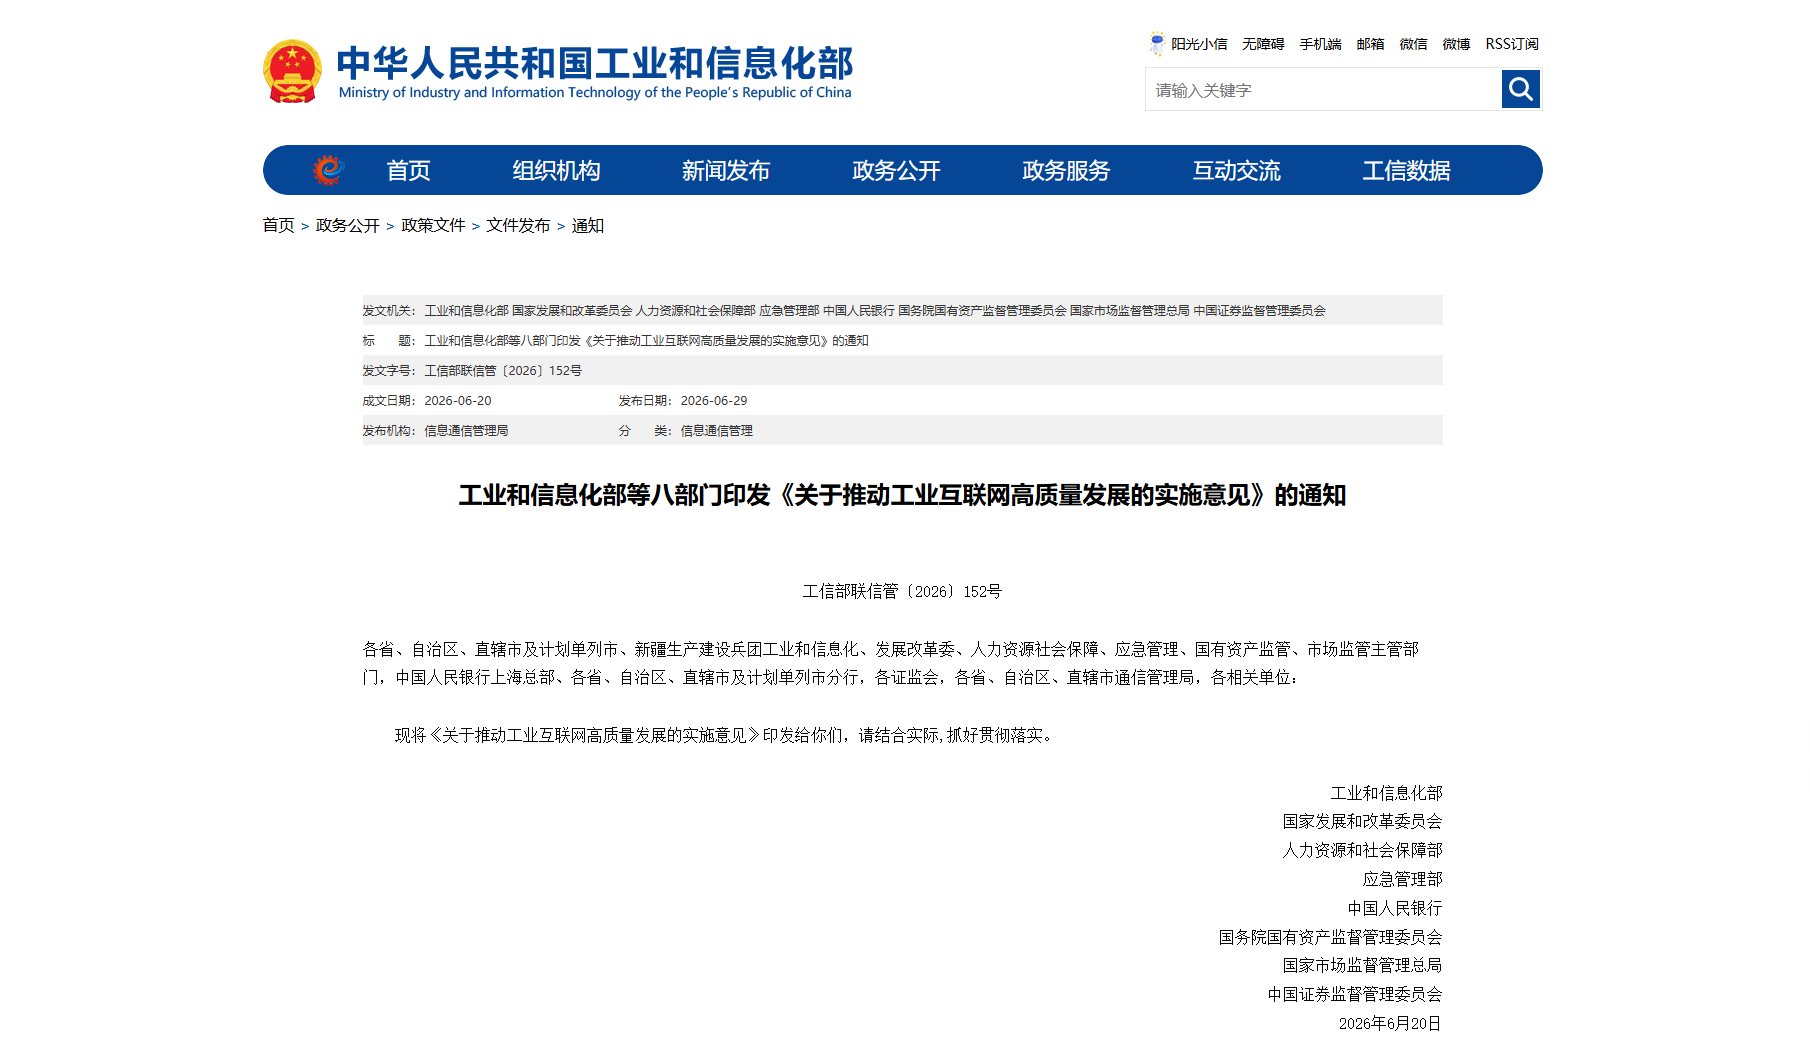Click centered document number below headline
Image resolution: width=1810 pixels, height=1047 pixels.
pos(902,592)
